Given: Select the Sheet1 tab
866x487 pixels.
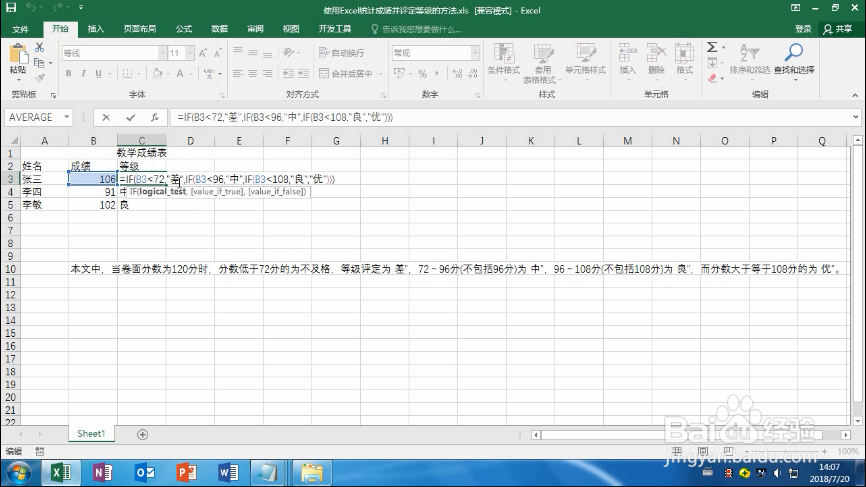Looking at the screenshot, I should pyautogui.click(x=91, y=434).
